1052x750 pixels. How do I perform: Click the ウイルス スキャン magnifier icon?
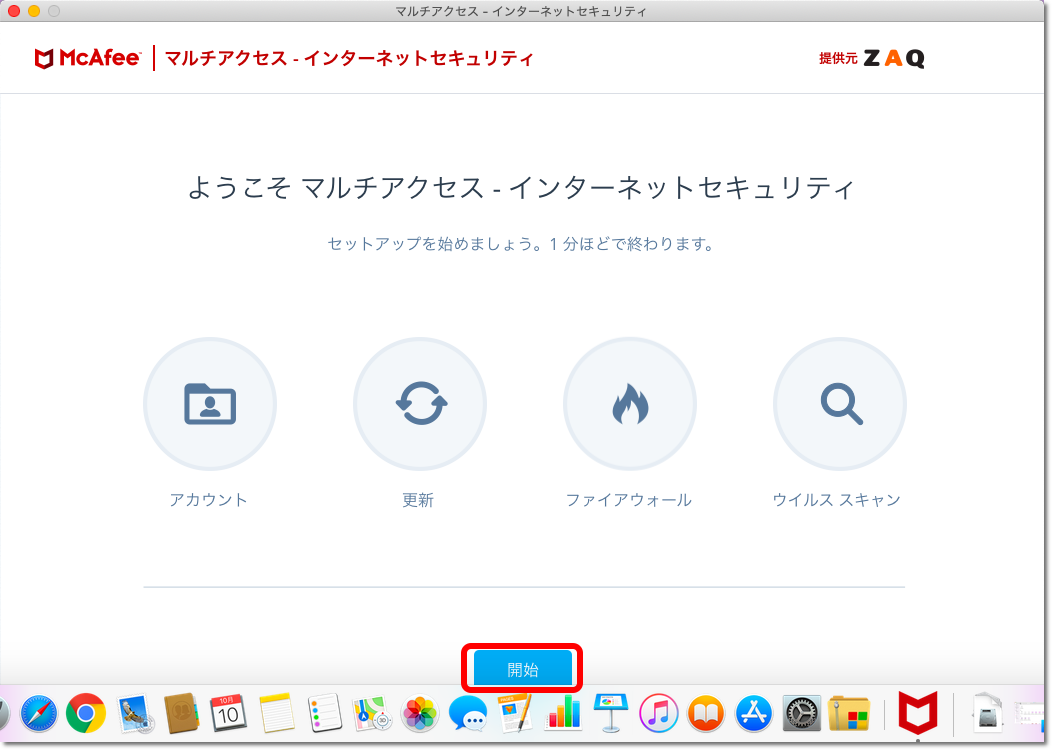pyautogui.click(x=840, y=404)
